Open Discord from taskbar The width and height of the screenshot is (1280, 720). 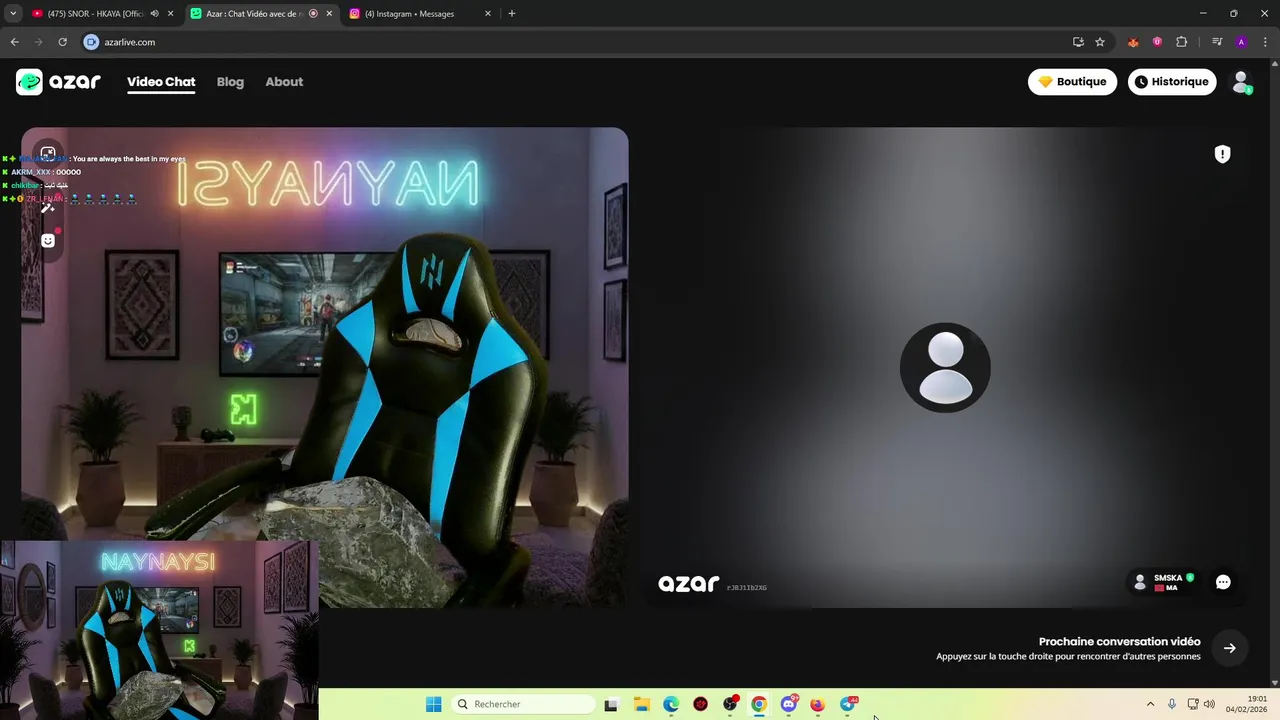click(x=789, y=704)
